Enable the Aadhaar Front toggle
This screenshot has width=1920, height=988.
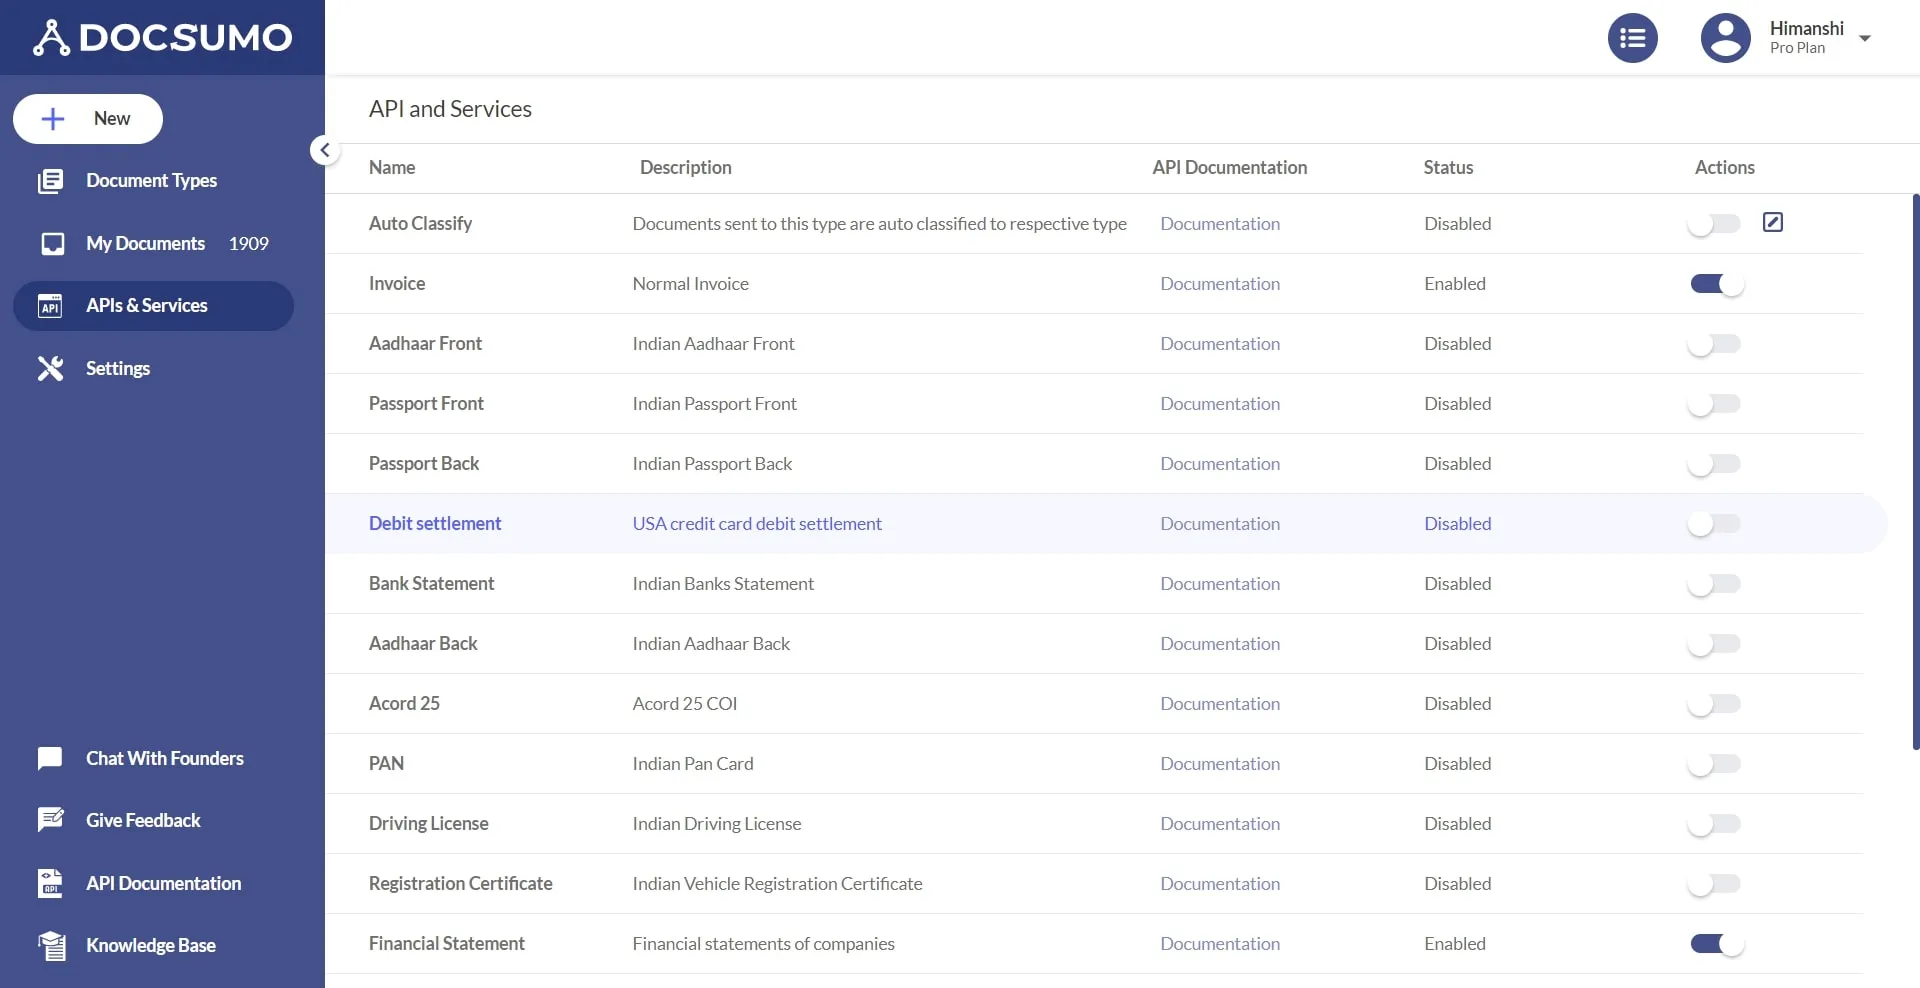pyautogui.click(x=1714, y=343)
